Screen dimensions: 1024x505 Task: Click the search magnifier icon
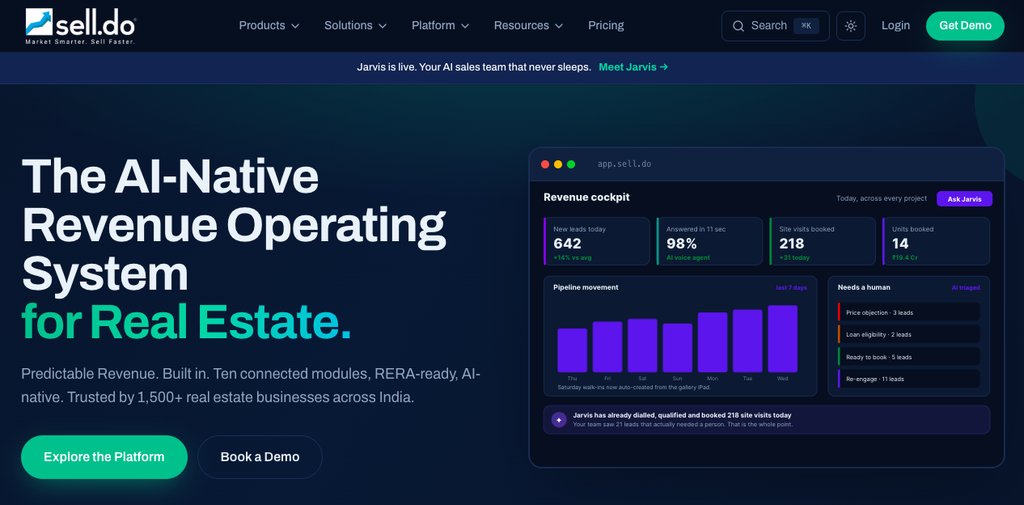739,26
